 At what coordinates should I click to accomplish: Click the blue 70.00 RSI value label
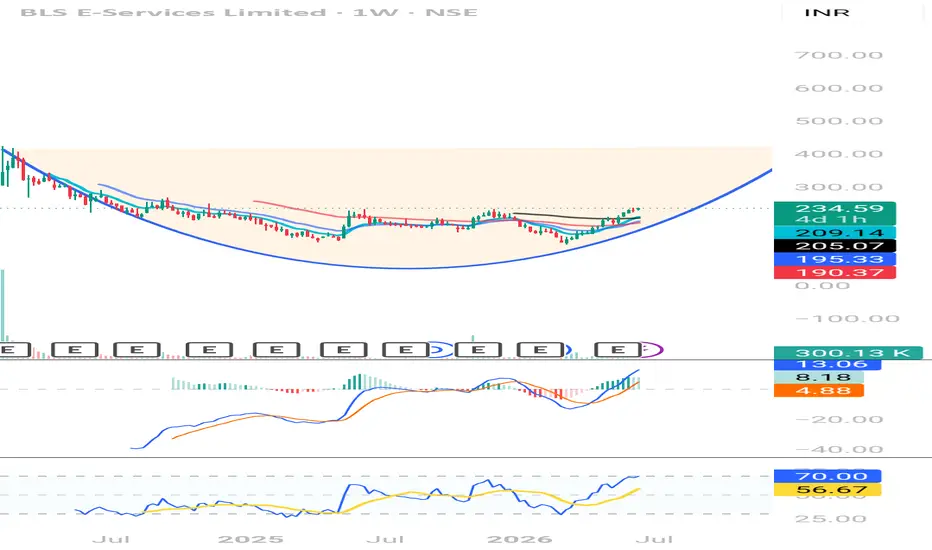pyautogui.click(x=827, y=476)
